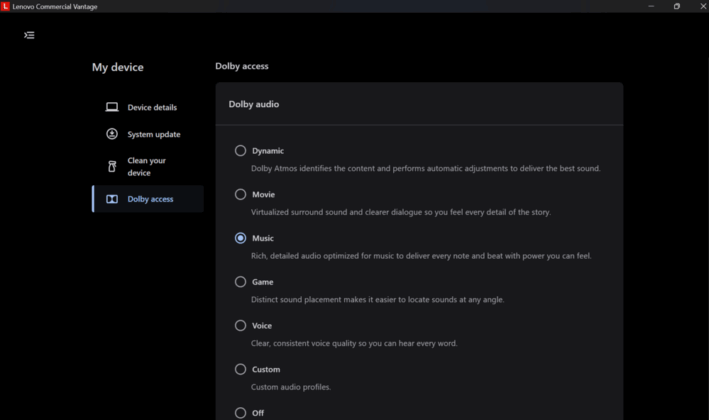This screenshot has width=709, height=420.
Task: Click the 'Dolby audio' card heading
Action: tap(254, 104)
